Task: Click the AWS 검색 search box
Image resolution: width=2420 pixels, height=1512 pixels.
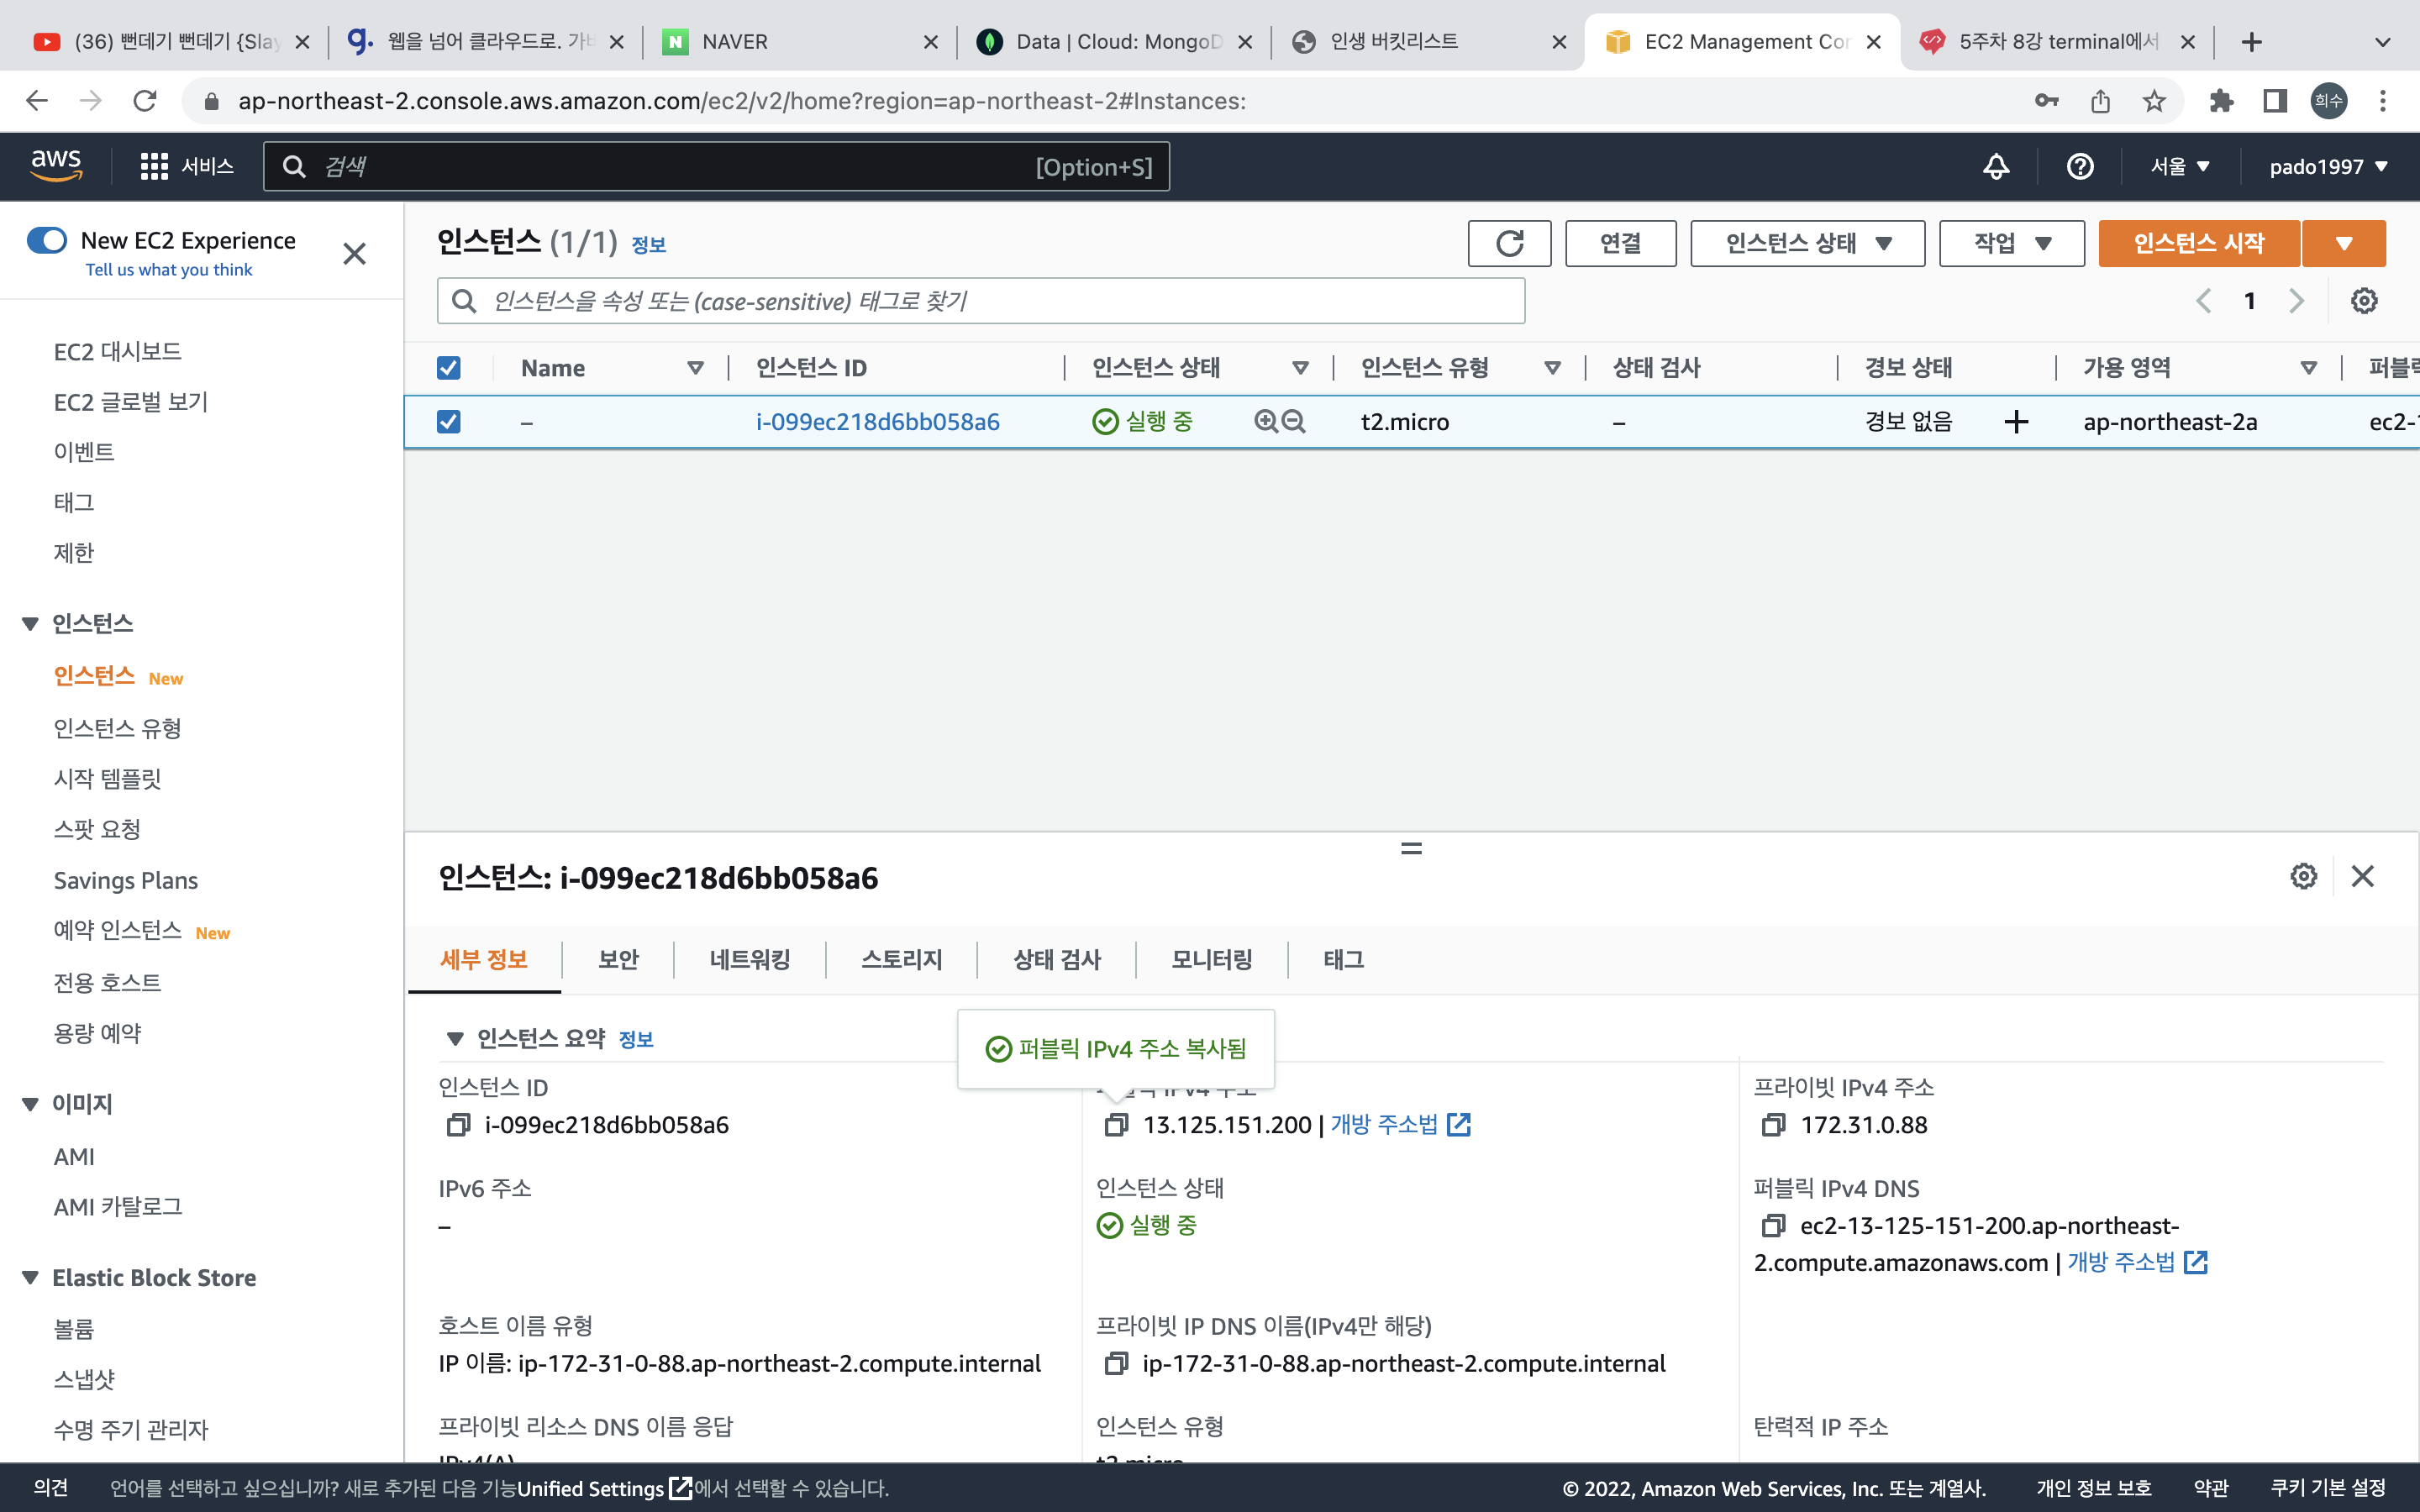Action: [716, 166]
